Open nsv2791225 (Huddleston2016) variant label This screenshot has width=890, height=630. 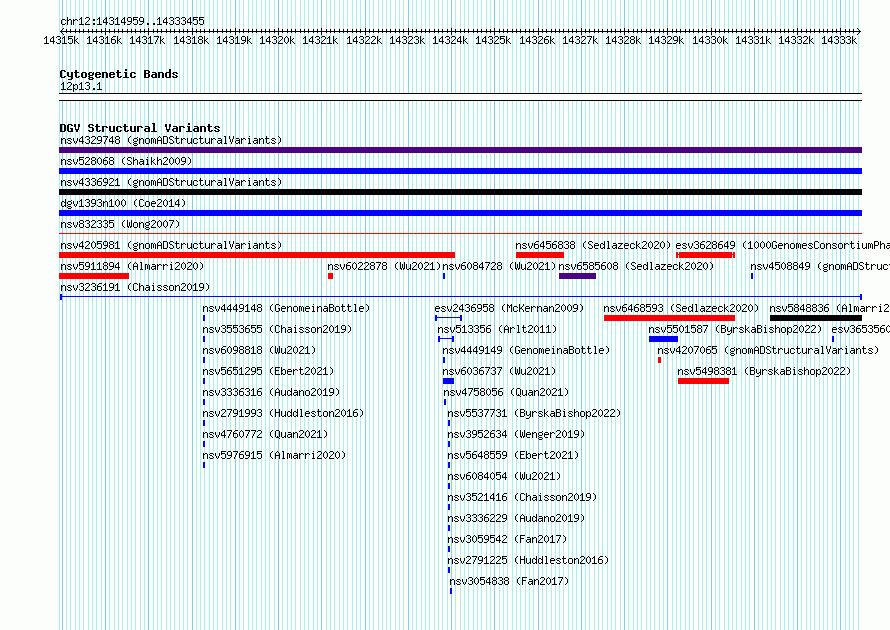click(528, 560)
